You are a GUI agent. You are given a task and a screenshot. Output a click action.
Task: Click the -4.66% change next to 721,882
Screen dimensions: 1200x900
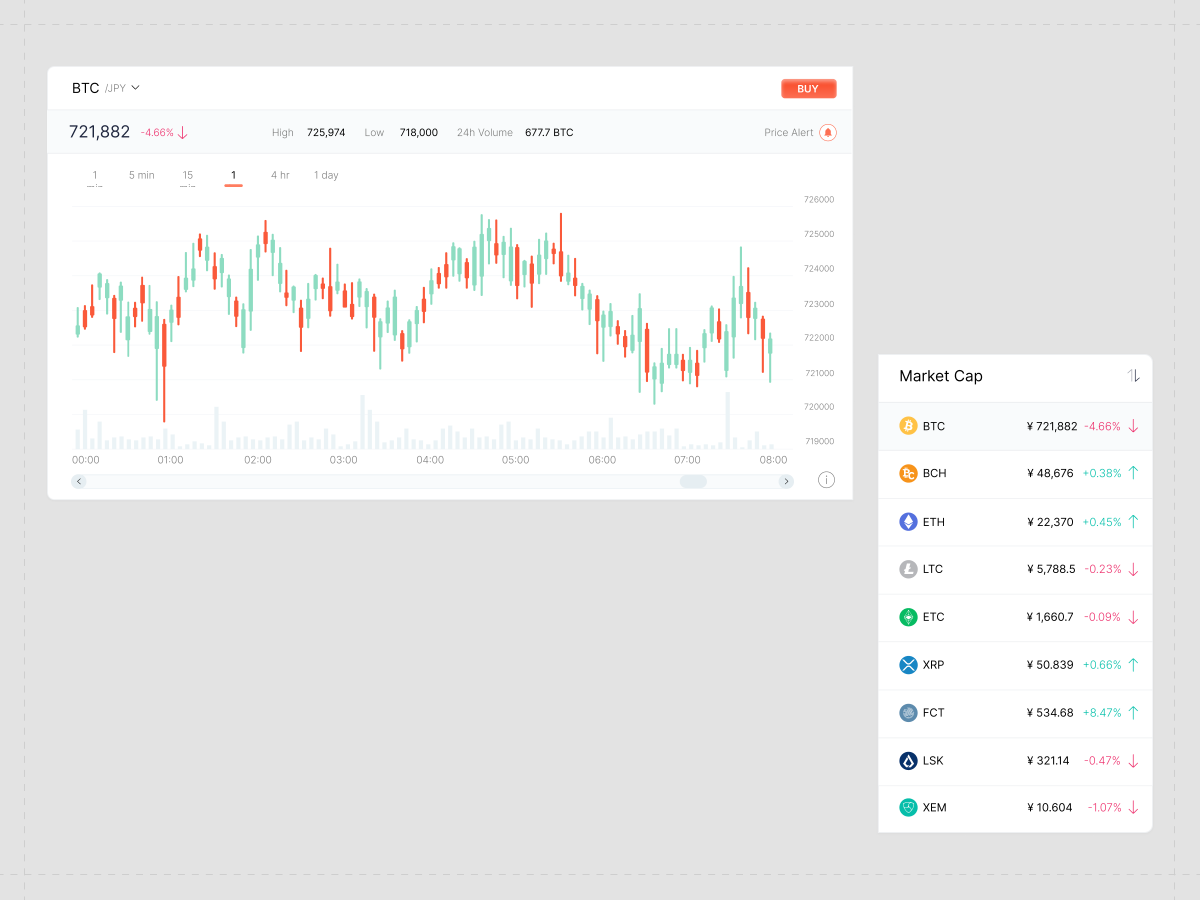[157, 132]
